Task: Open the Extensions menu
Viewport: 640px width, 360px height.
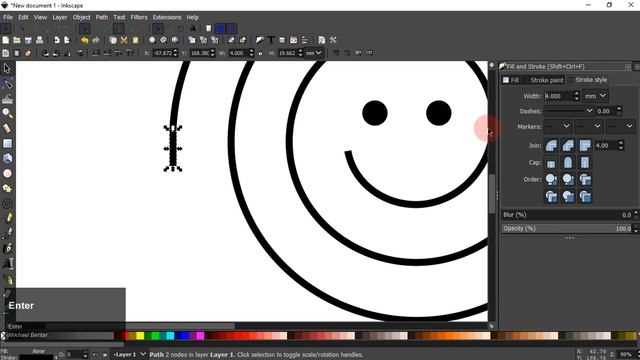Action: point(167,17)
